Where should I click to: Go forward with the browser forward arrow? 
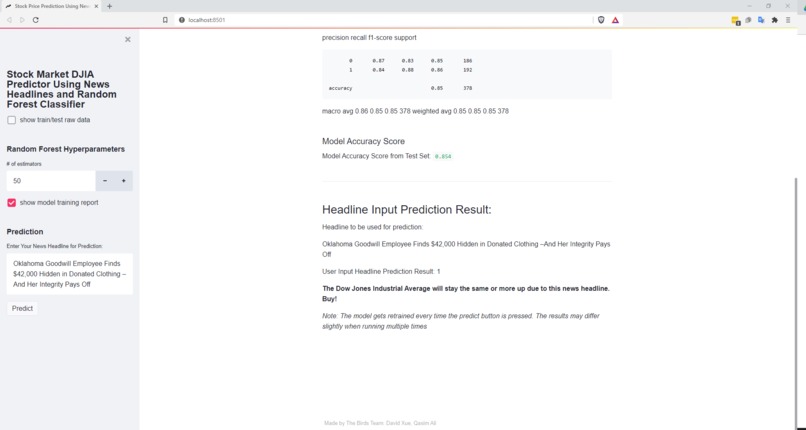[22, 20]
